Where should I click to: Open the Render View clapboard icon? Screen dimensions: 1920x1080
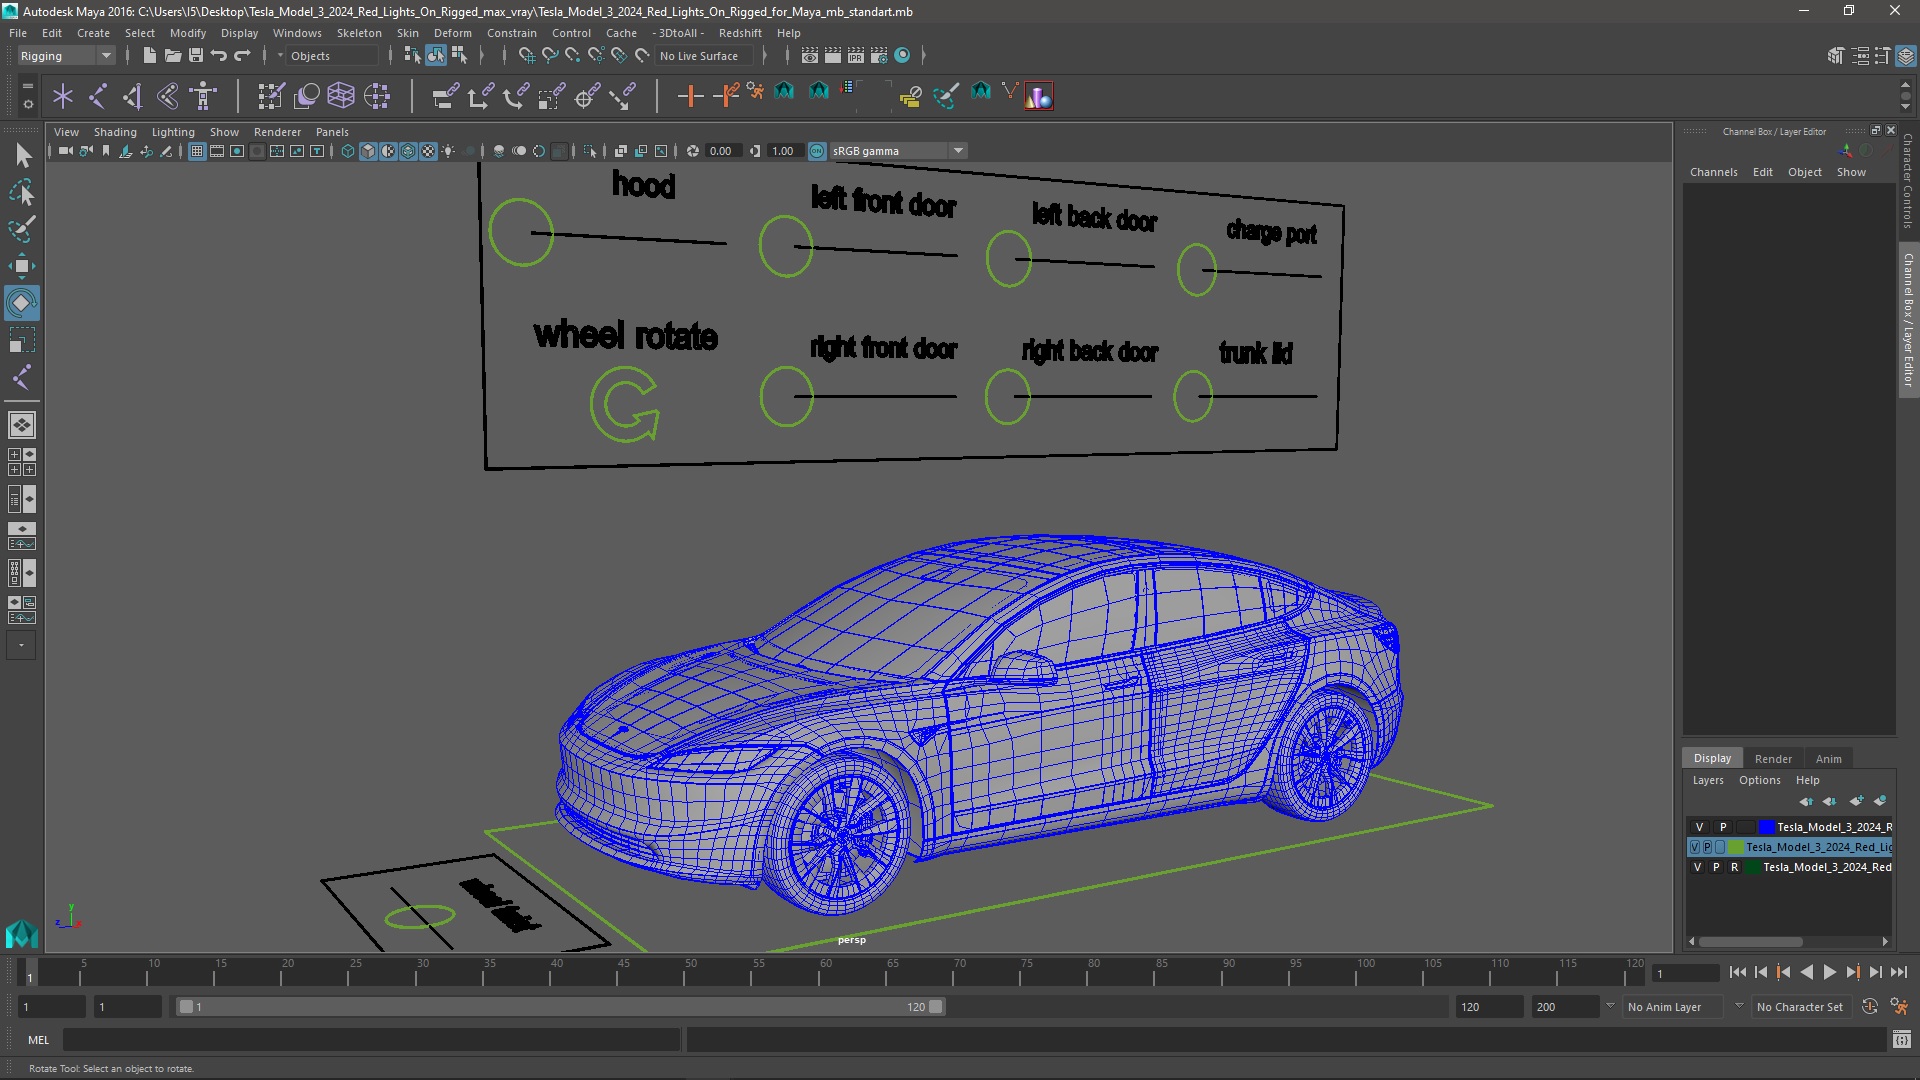(810, 55)
